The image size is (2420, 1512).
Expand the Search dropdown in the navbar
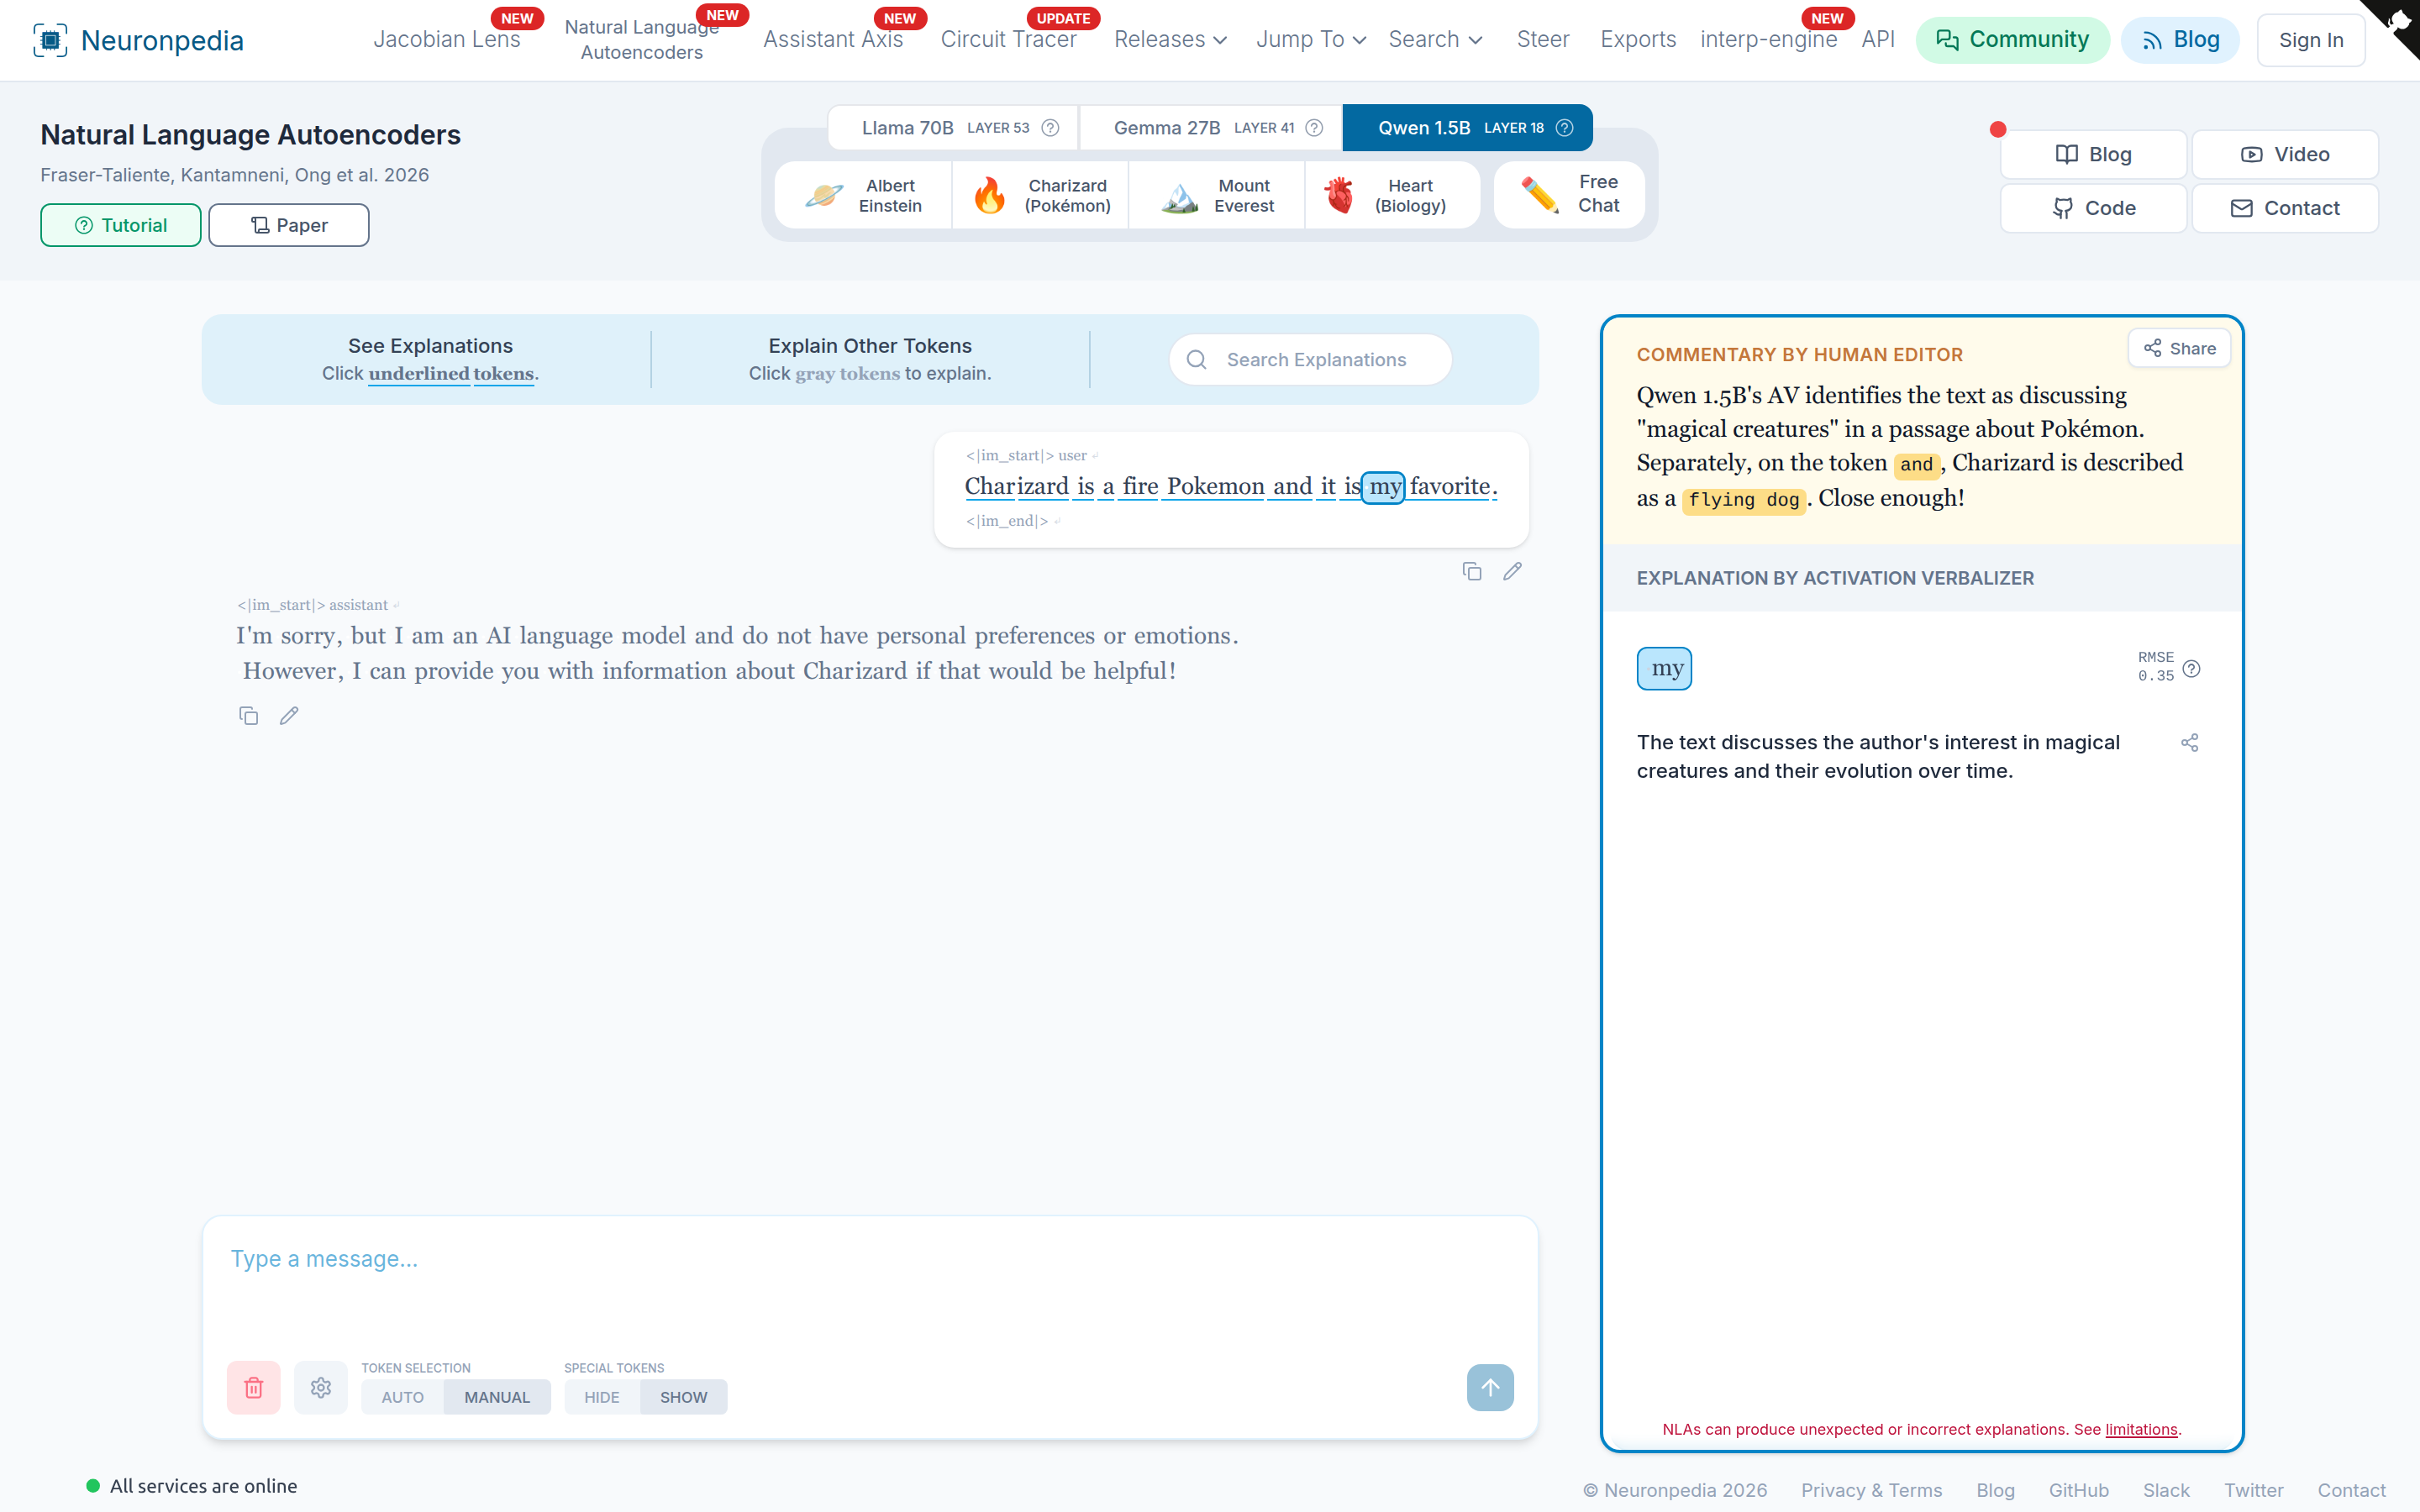click(1435, 40)
